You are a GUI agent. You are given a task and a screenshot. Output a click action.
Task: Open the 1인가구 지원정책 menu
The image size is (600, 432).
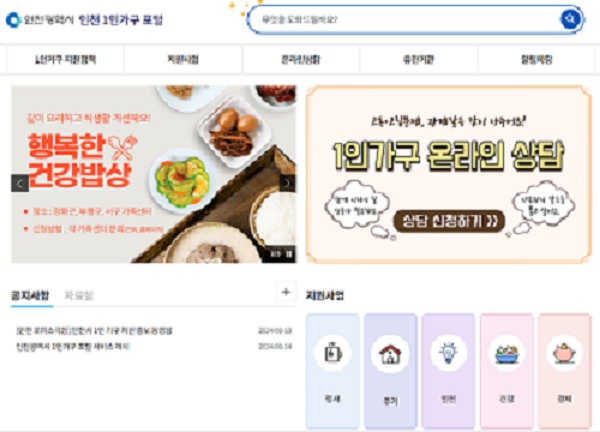(x=65, y=59)
